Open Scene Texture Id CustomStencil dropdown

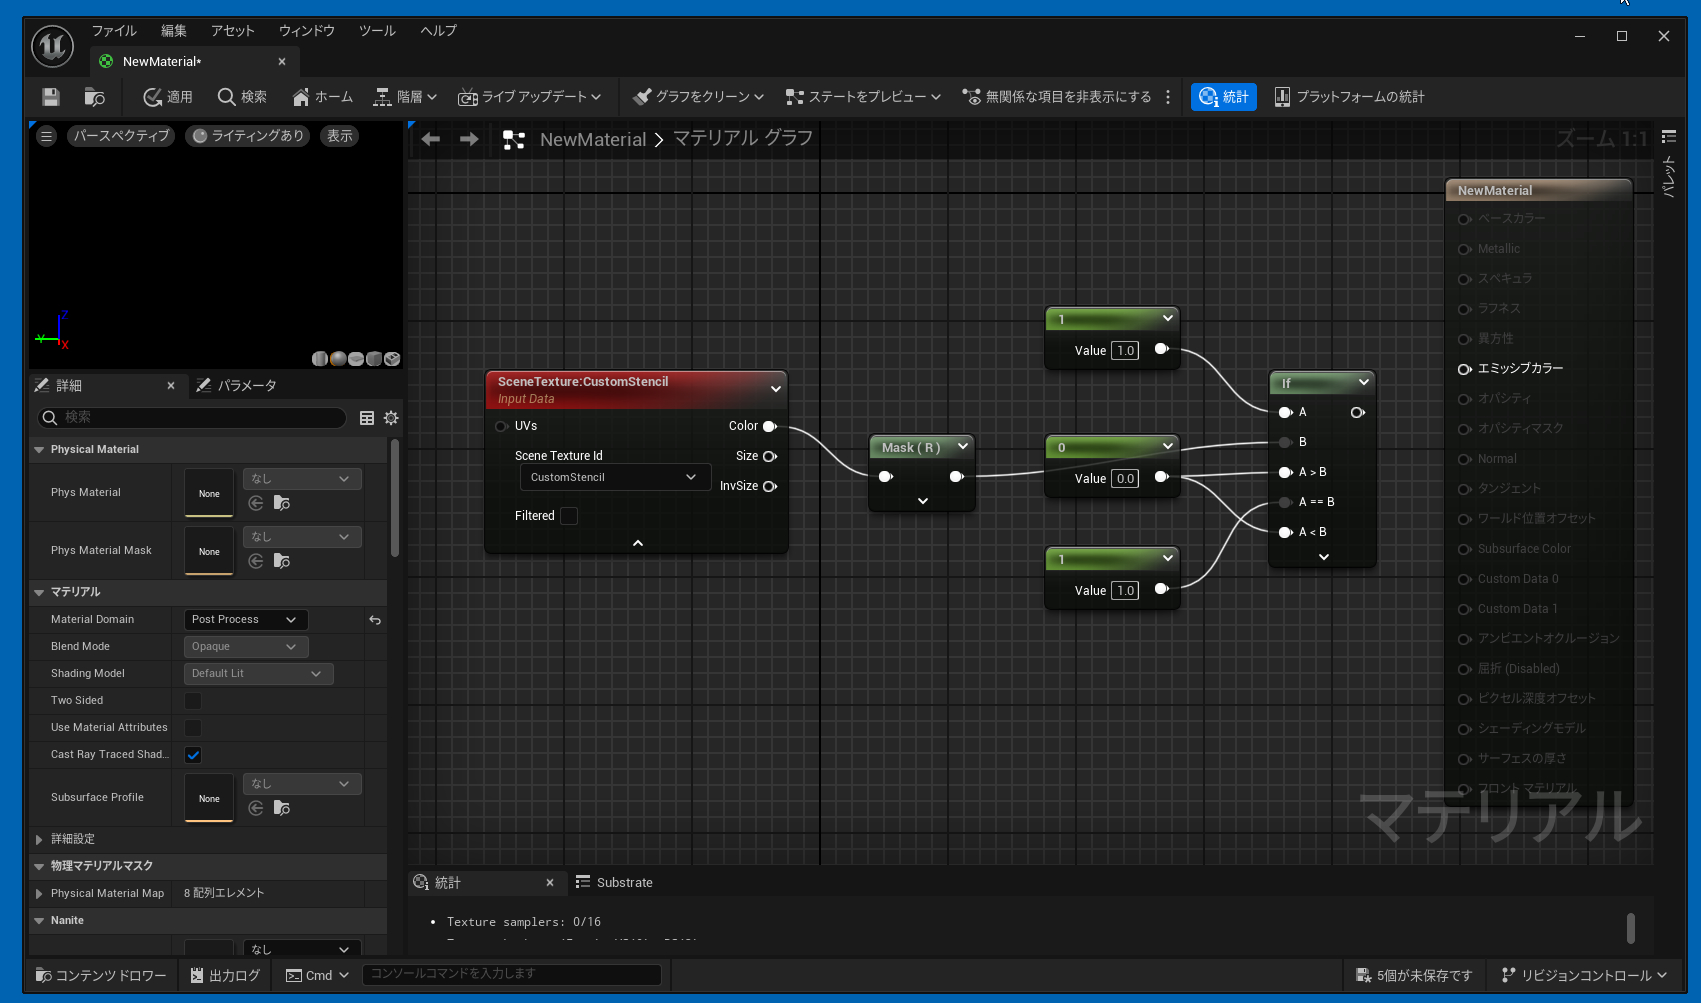[613, 478]
